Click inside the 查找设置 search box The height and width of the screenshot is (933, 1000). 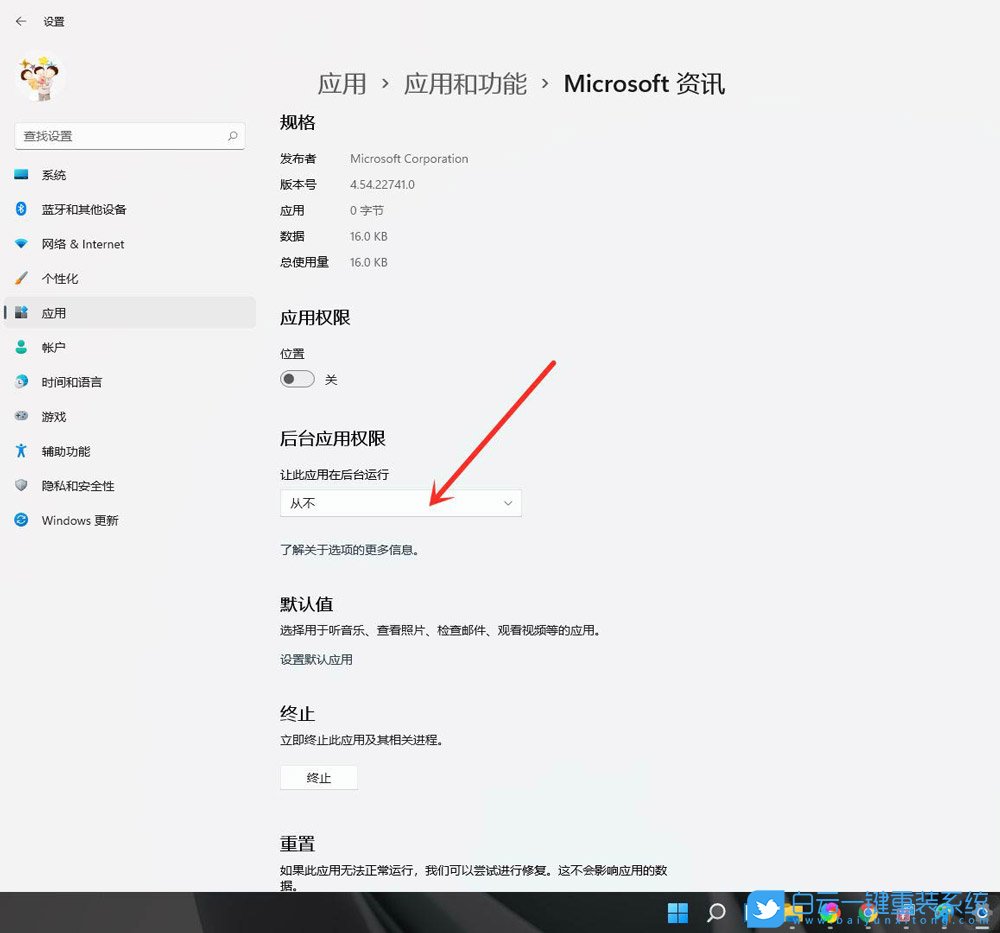[129, 135]
